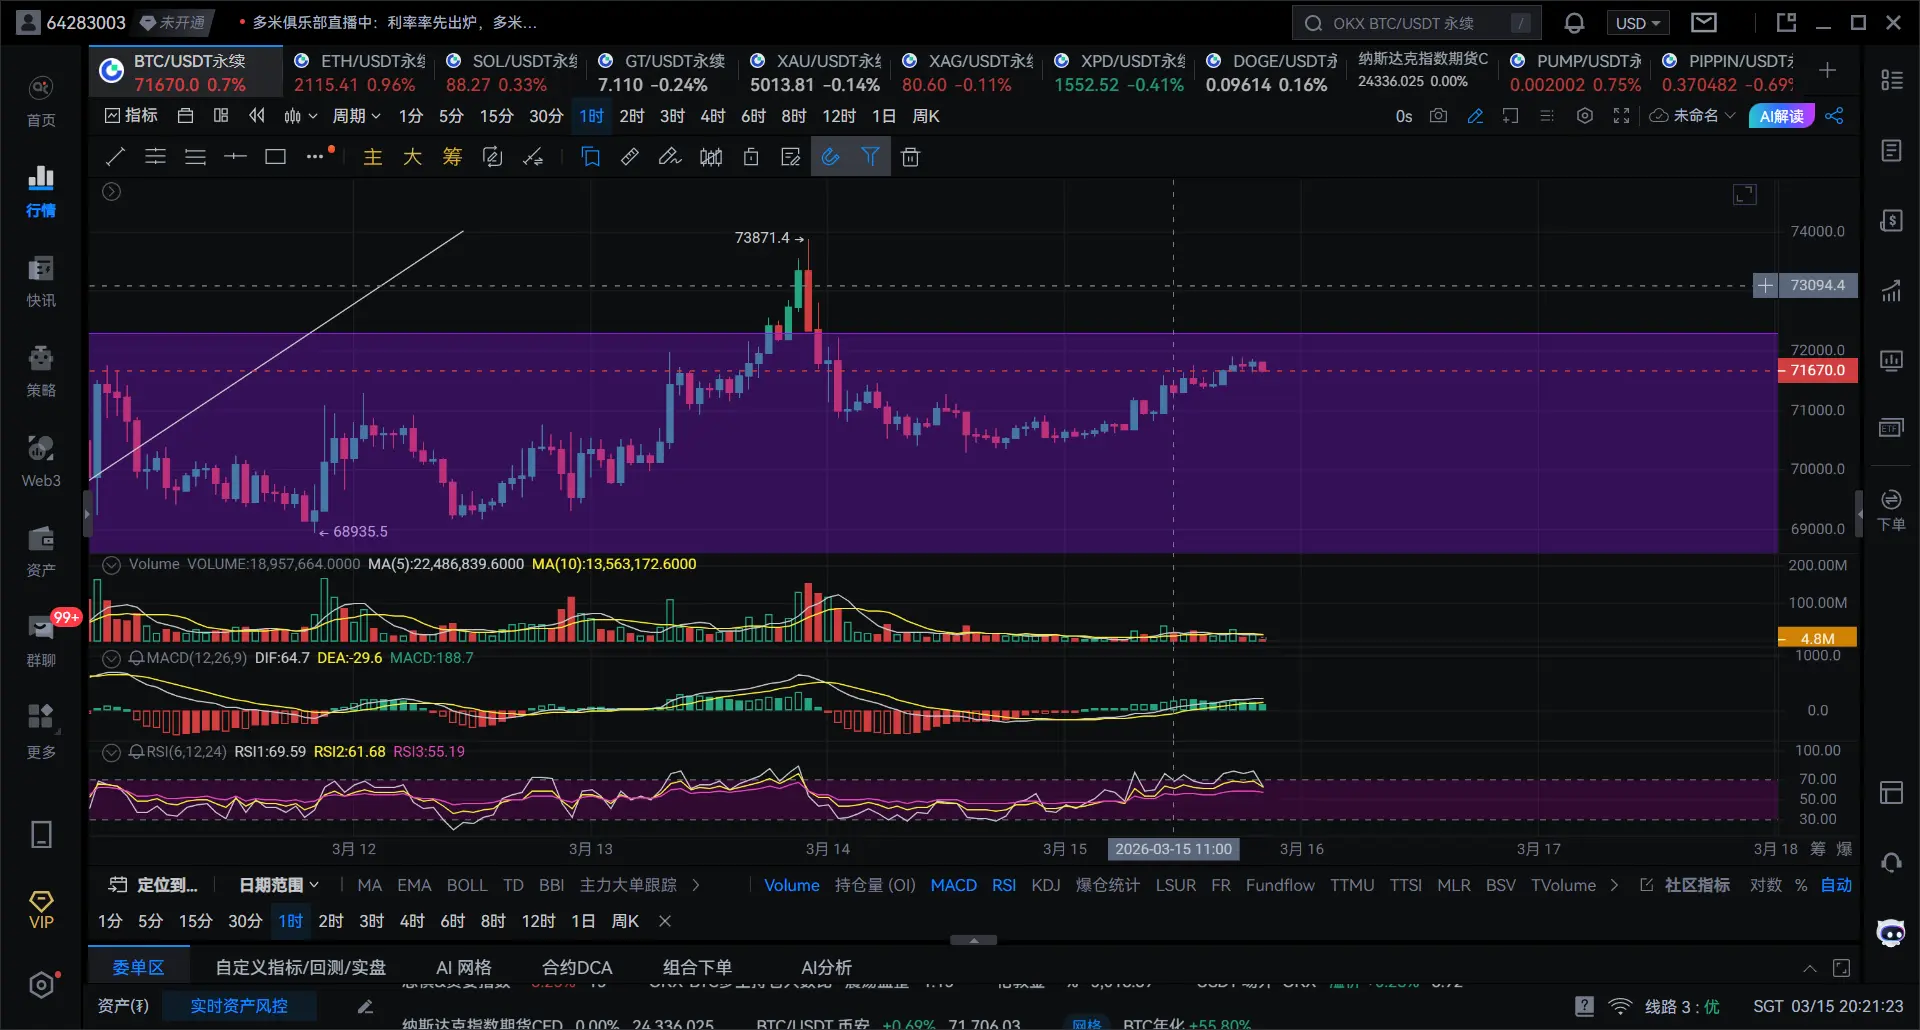This screenshot has height=1030, width=1920.
Task: Open the AI分析 tab
Action: 826,967
